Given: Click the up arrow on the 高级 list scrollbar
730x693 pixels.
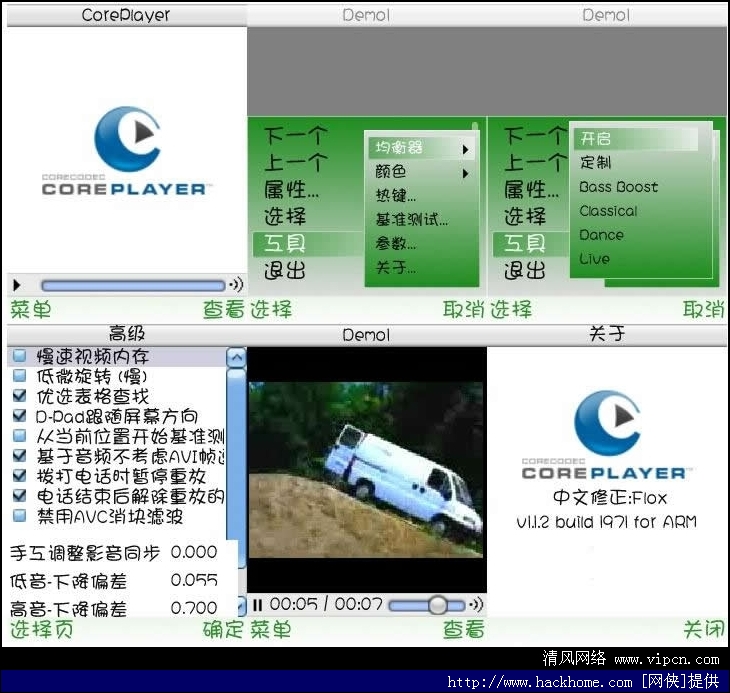Looking at the screenshot, I should 237,357.
